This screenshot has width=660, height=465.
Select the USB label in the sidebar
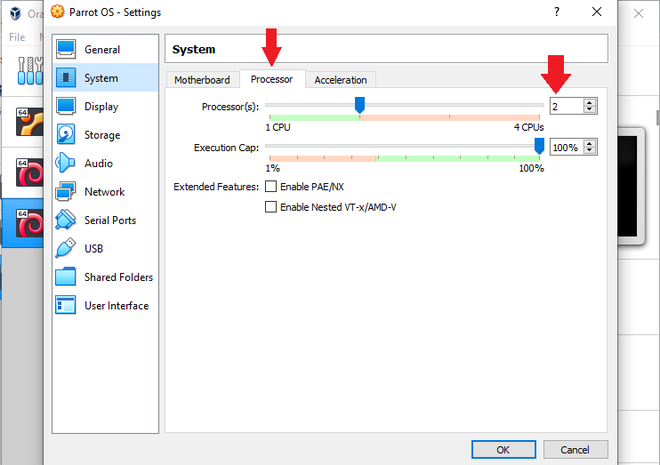point(93,249)
